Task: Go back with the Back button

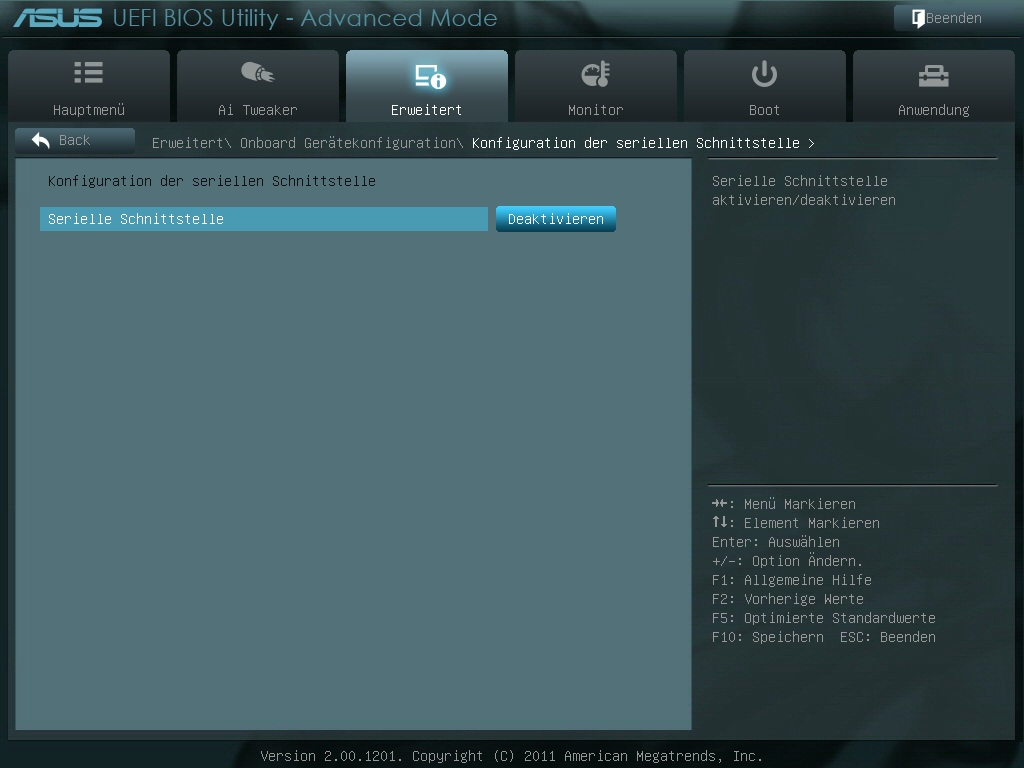Action: coord(74,140)
